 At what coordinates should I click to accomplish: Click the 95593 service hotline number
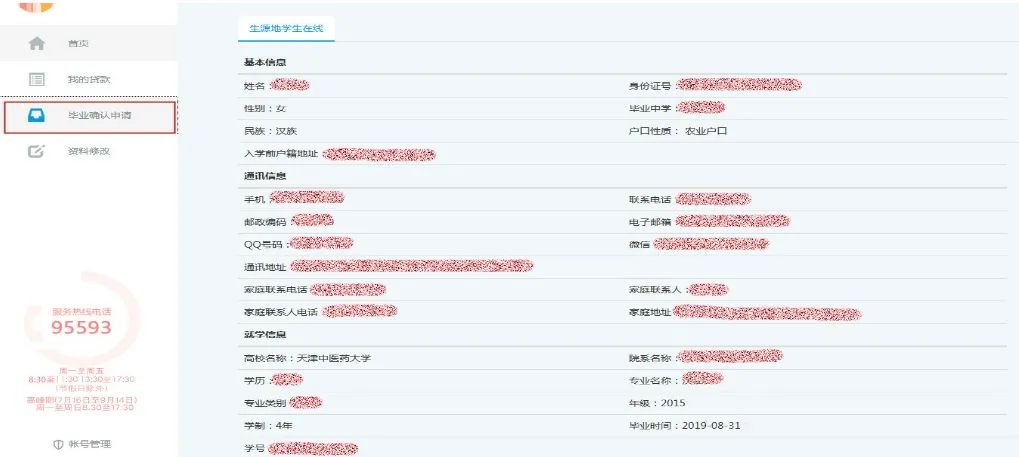81,327
